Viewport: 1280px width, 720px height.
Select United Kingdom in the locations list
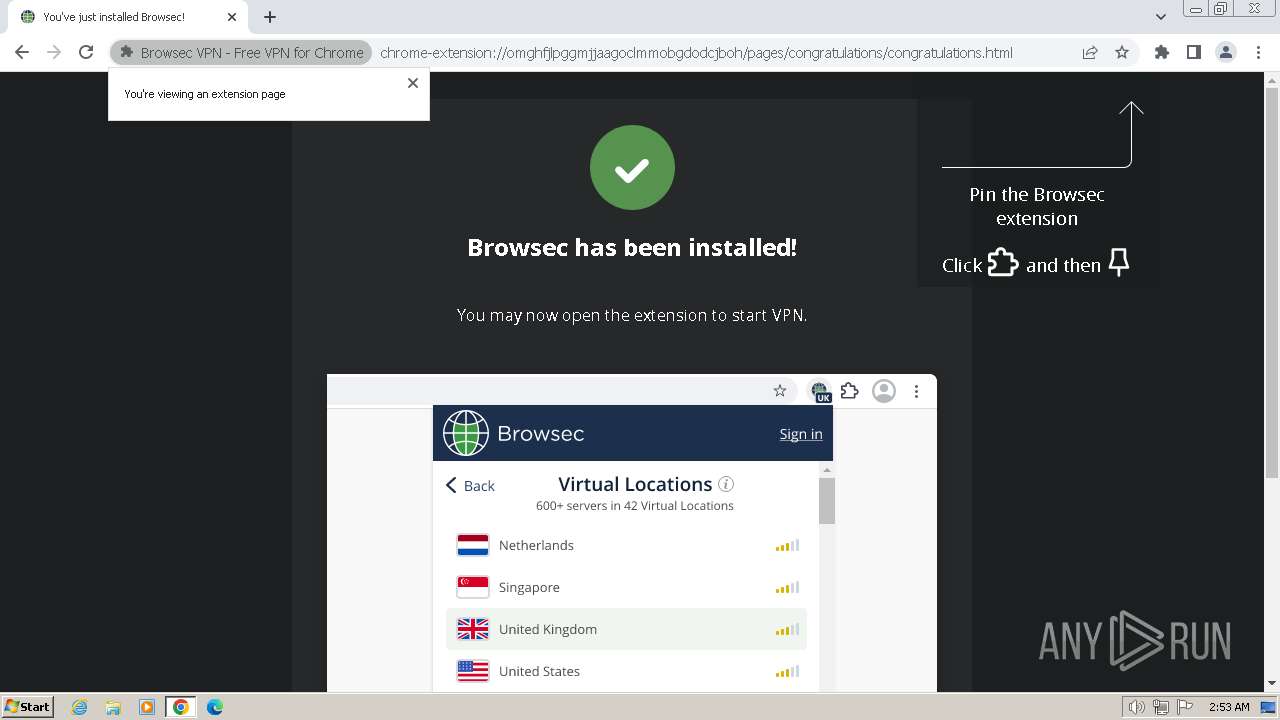coord(626,629)
